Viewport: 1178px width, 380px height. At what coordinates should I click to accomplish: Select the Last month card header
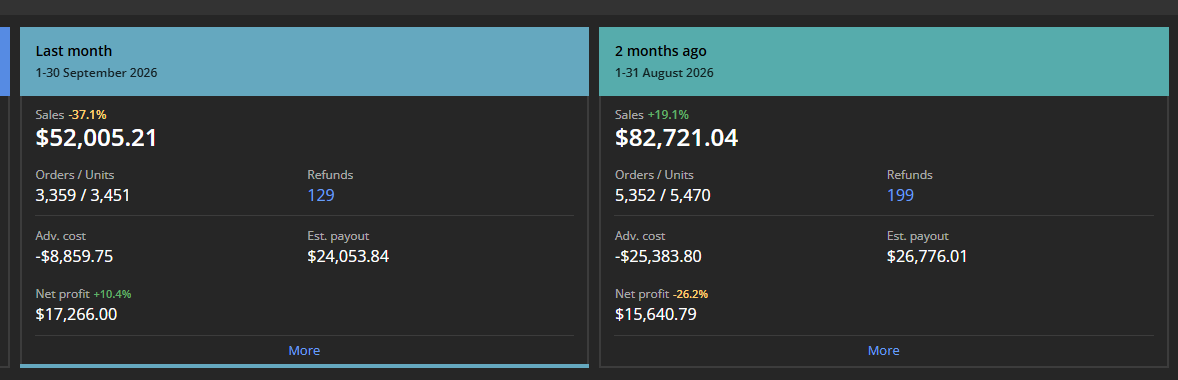click(x=304, y=62)
